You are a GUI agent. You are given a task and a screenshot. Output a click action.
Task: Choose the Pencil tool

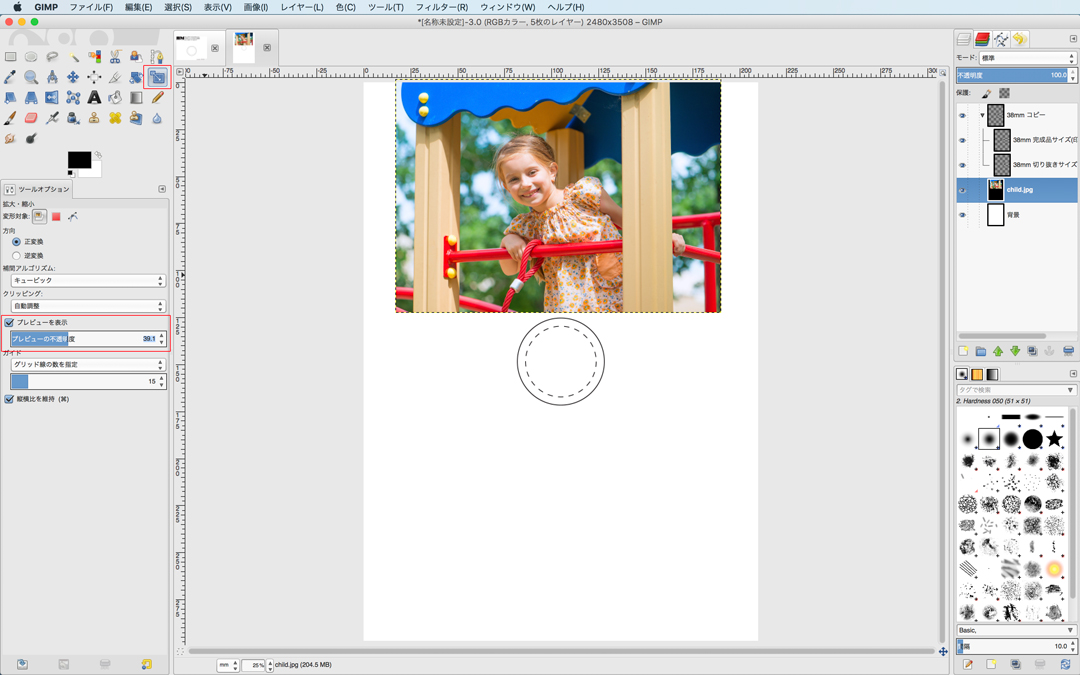point(157,98)
